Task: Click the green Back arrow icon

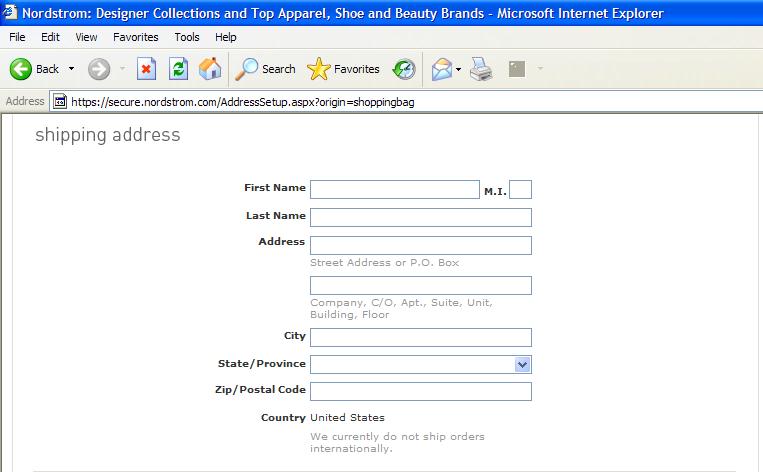Action: [x=21, y=69]
